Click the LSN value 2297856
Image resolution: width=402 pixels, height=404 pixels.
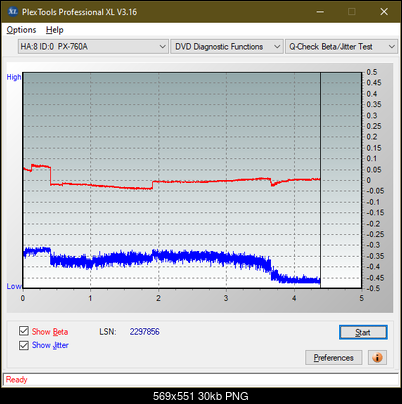point(145,332)
